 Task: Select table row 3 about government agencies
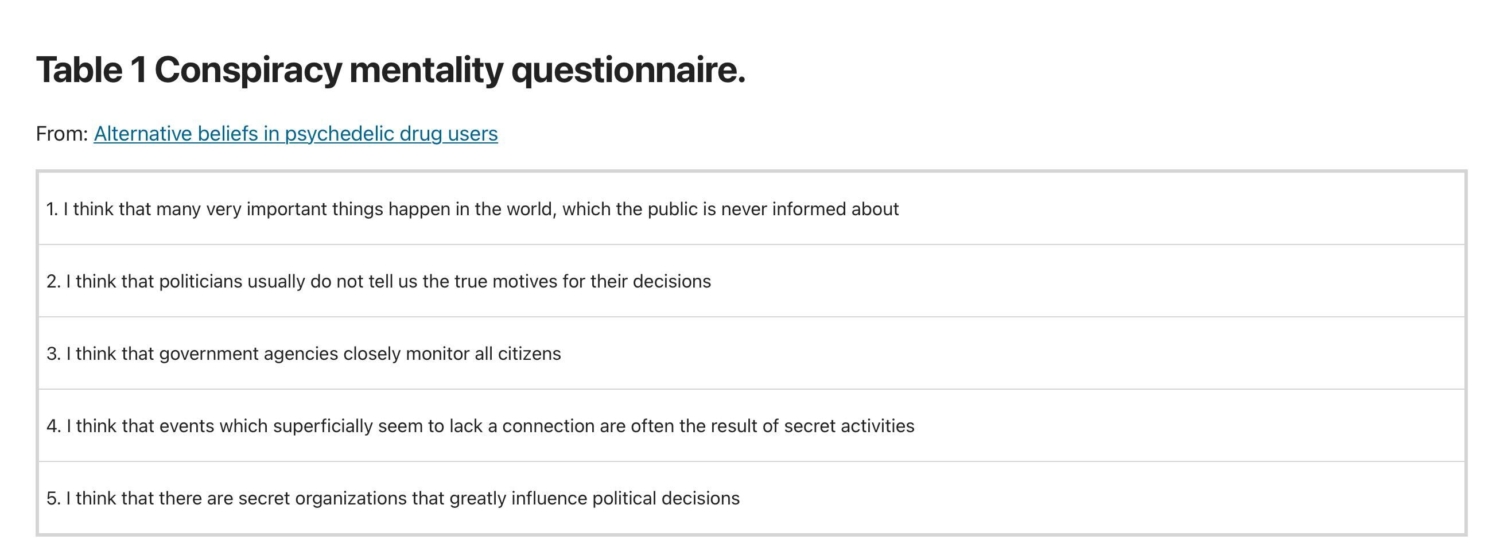[x=303, y=354]
